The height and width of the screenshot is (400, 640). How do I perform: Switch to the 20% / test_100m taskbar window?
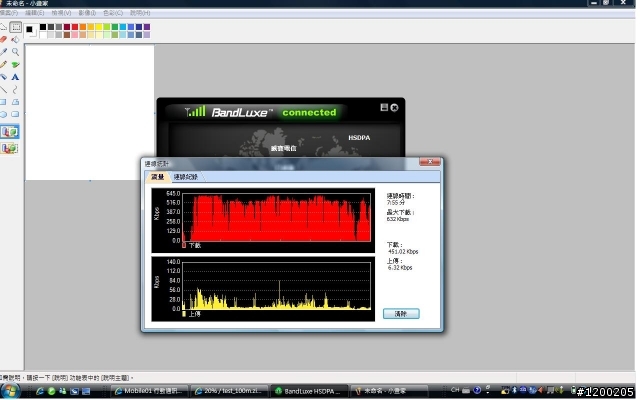229,391
